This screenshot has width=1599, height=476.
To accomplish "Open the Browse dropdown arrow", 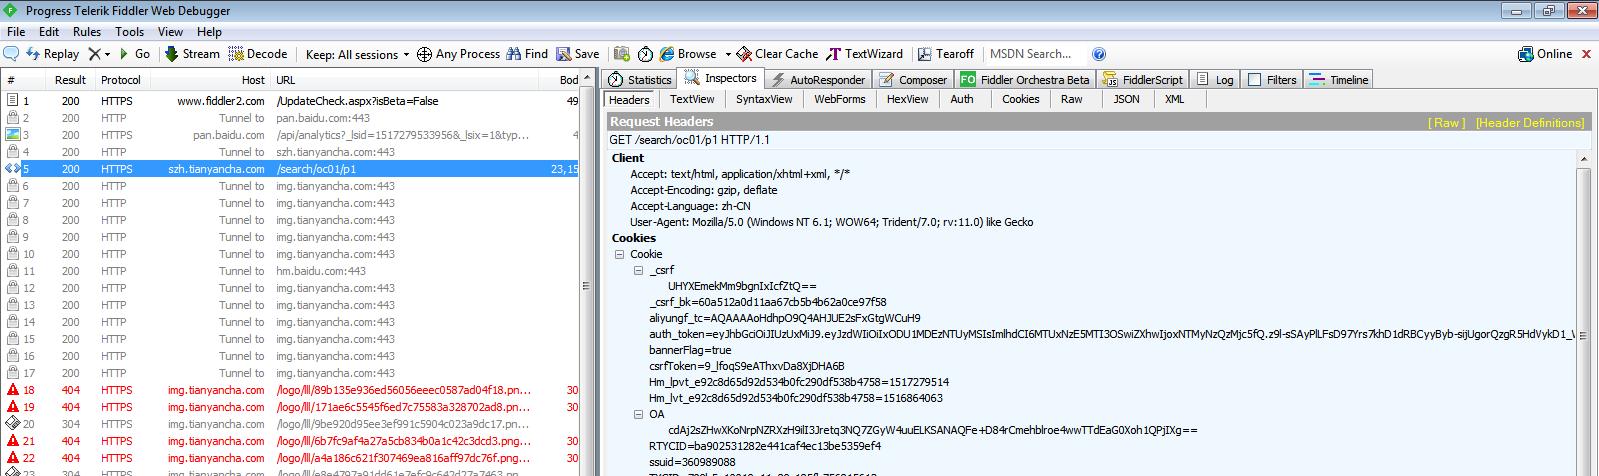I will (x=727, y=55).
